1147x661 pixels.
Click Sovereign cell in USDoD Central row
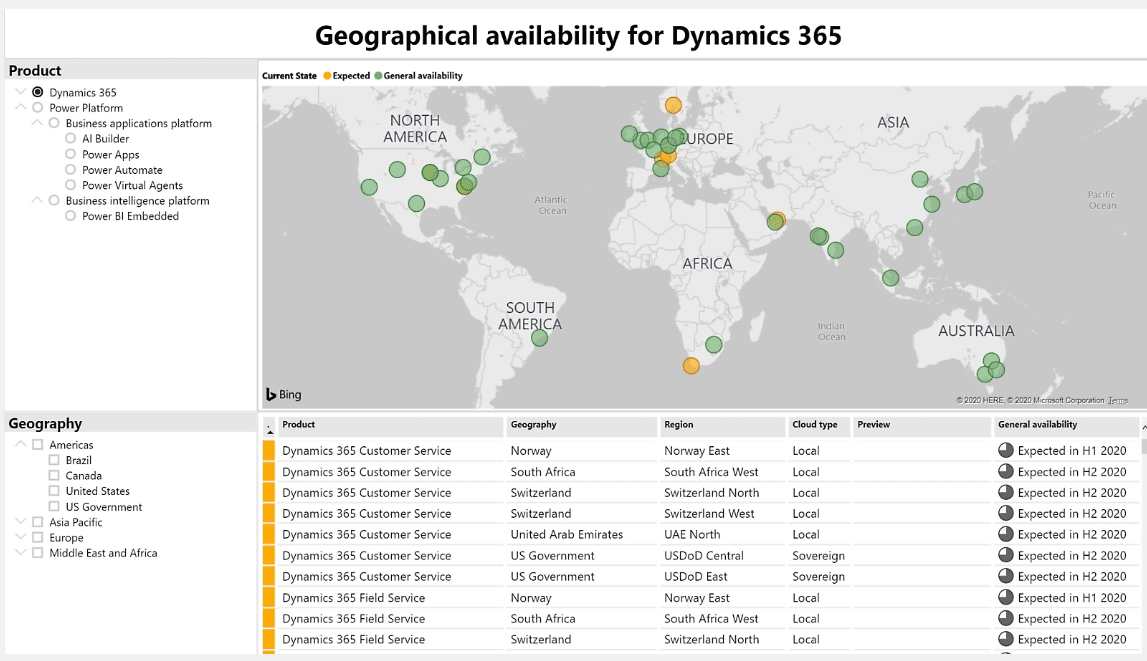[819, 556]
